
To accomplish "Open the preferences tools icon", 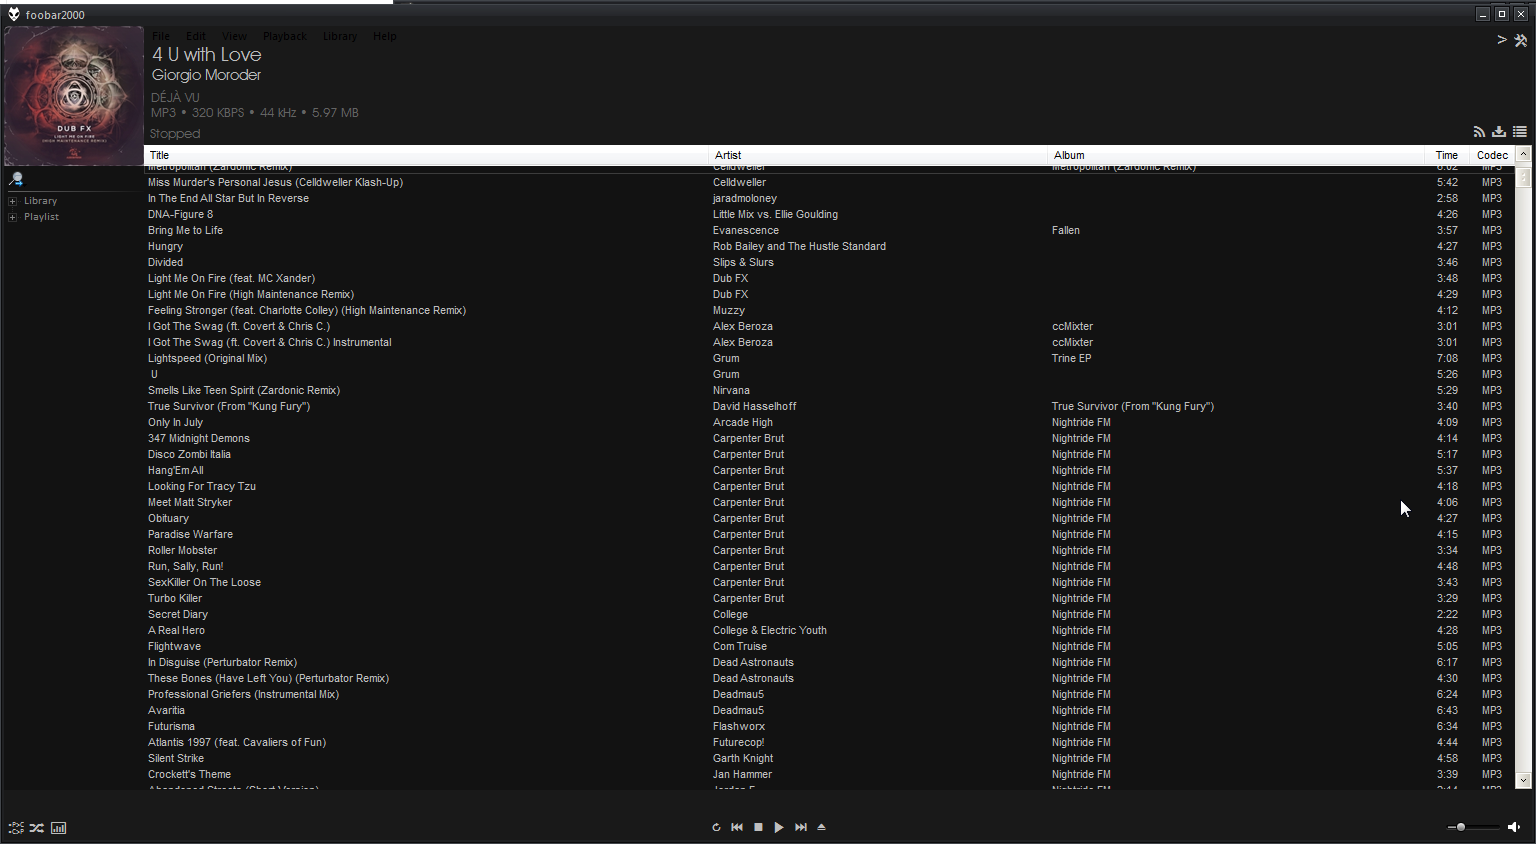I will point(1520,40).
